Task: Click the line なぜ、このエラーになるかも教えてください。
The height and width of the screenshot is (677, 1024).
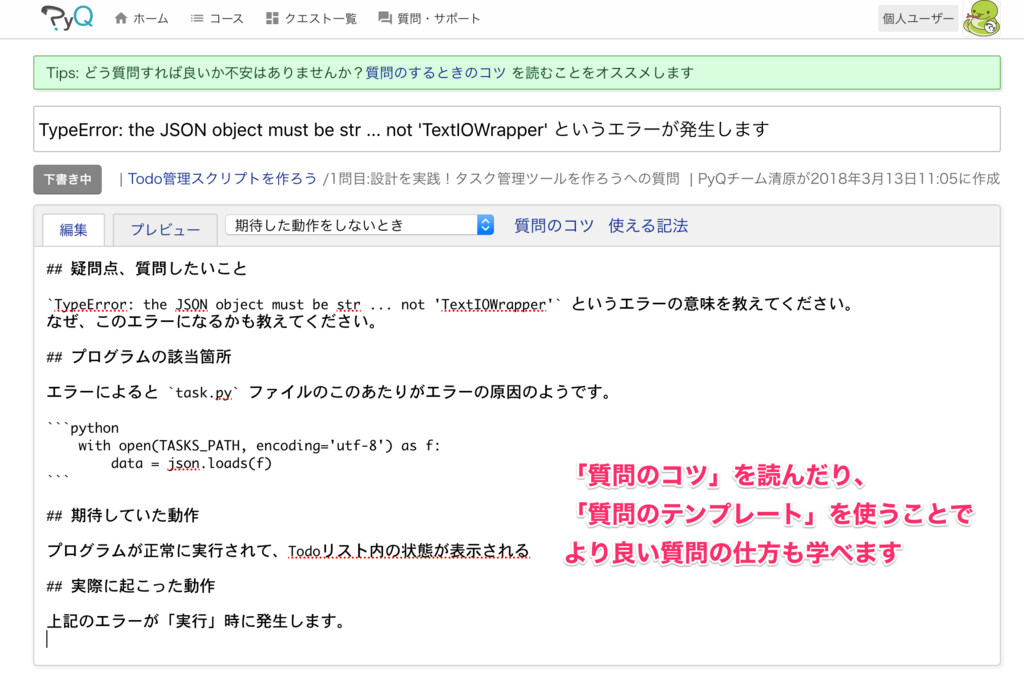Action: click(x=212, y=321)
